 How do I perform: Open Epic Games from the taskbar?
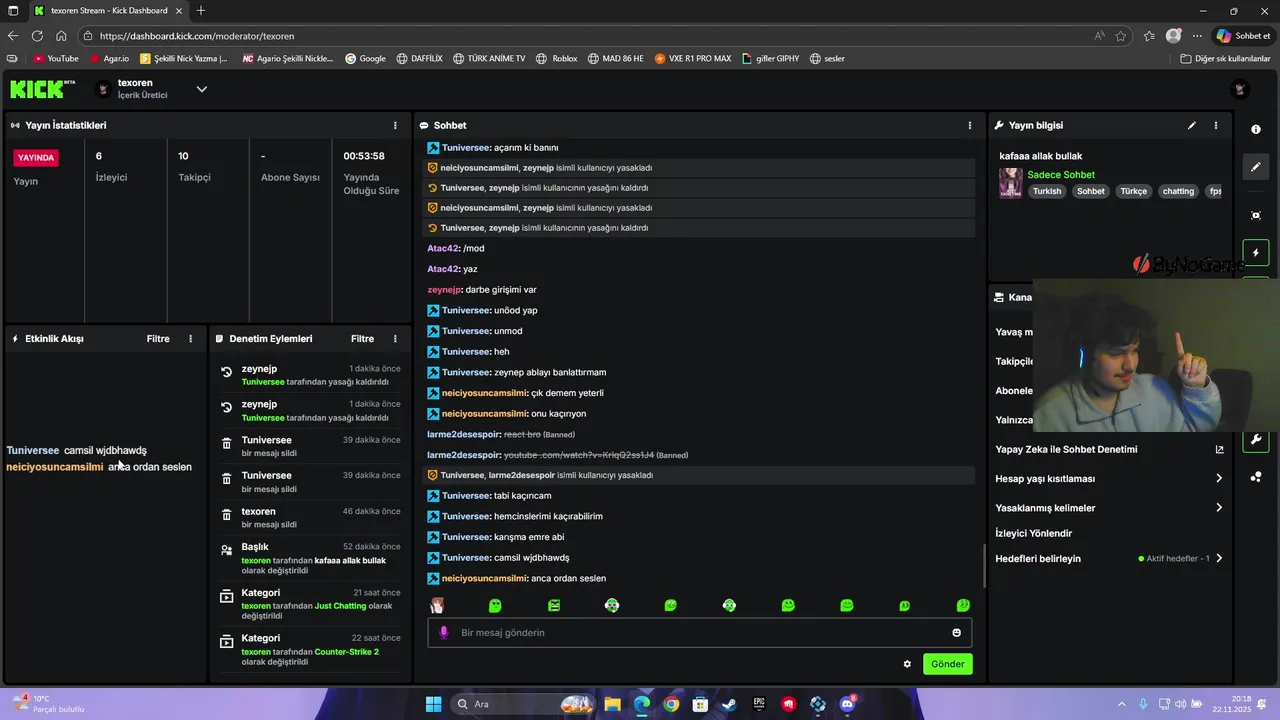pyautogui.click(x=759, y=704)
